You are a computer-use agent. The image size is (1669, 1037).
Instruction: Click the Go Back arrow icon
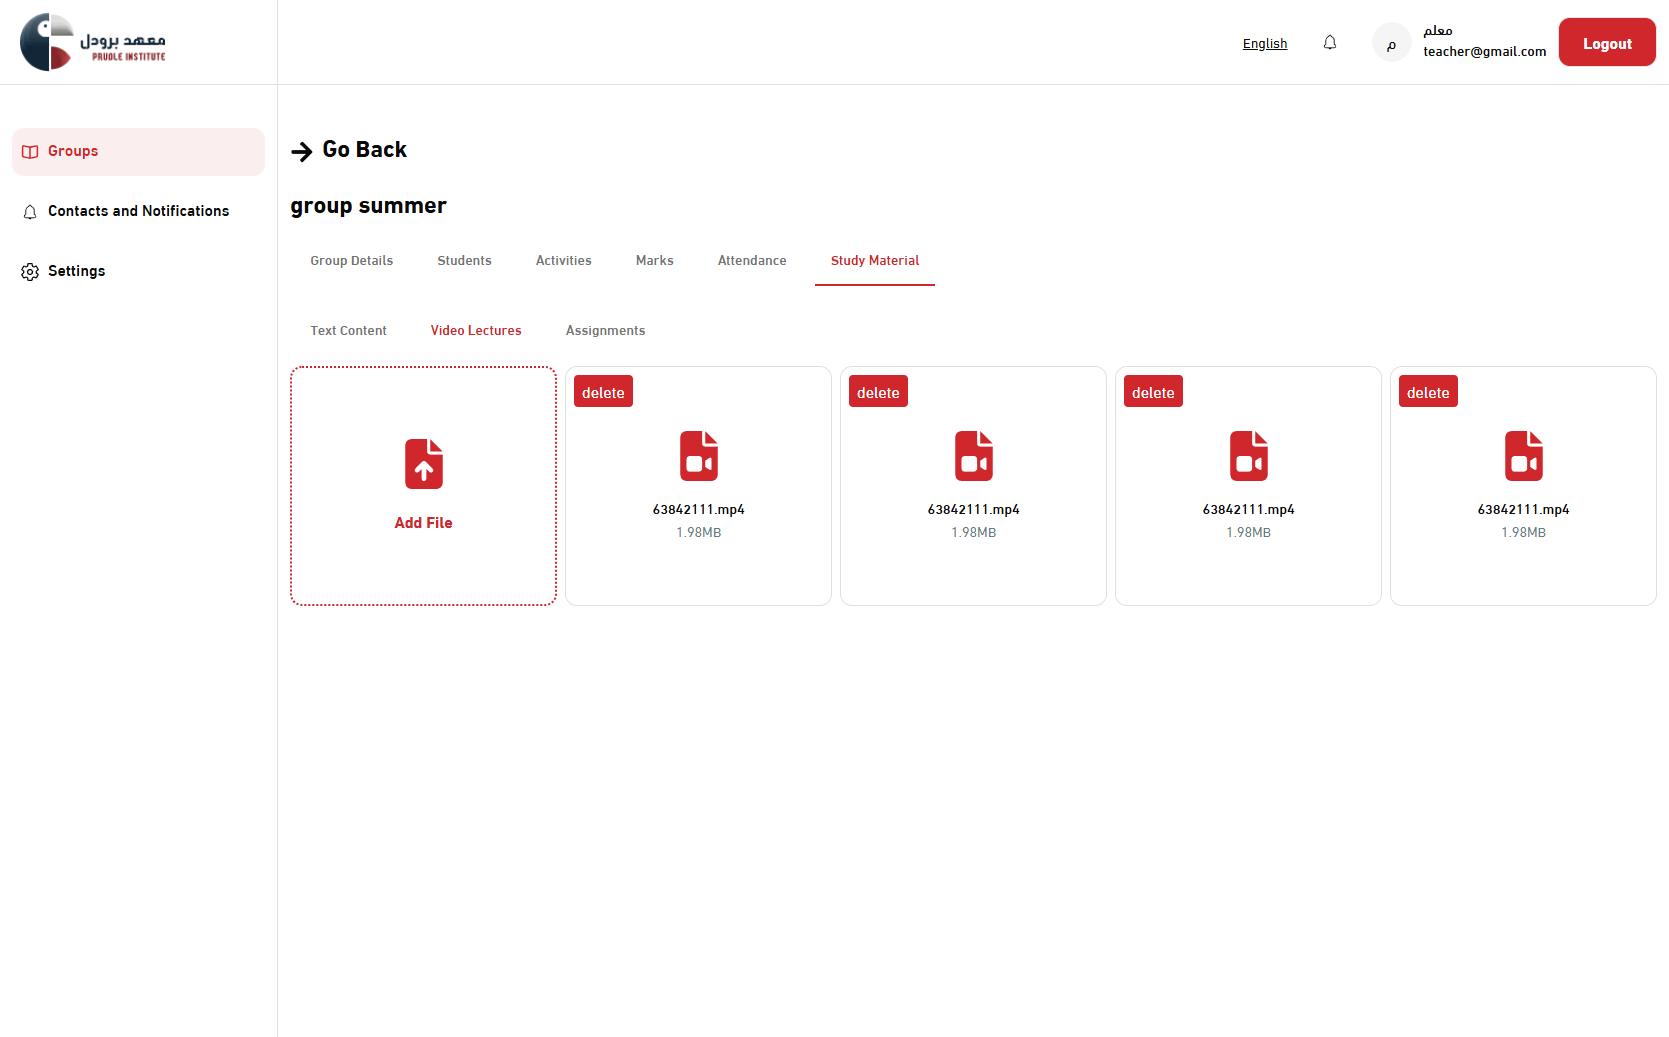pyautogui.click(x=301, y=151)
